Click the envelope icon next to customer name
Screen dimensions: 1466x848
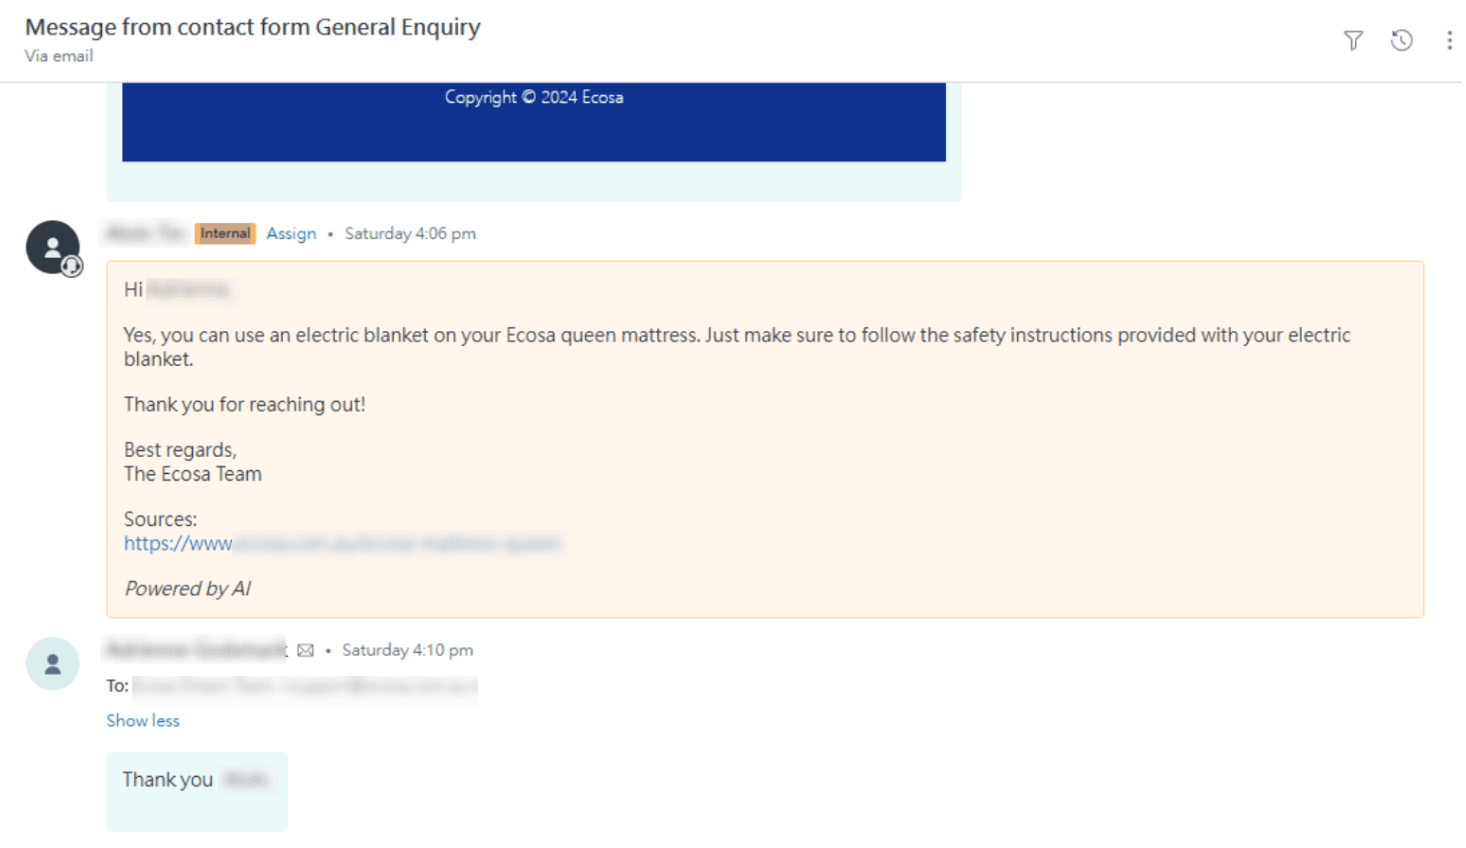(305, 651)
